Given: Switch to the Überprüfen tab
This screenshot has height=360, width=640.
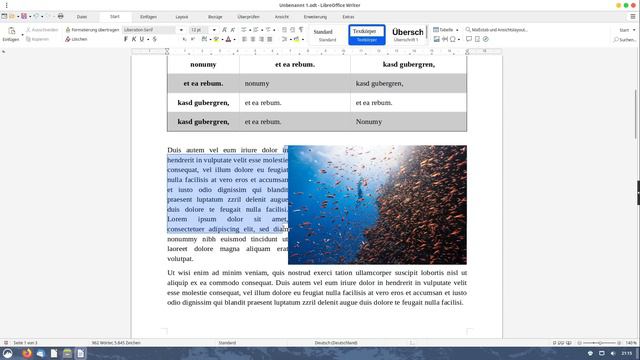Looking at the screenshot, I should [x=248, y=17].
